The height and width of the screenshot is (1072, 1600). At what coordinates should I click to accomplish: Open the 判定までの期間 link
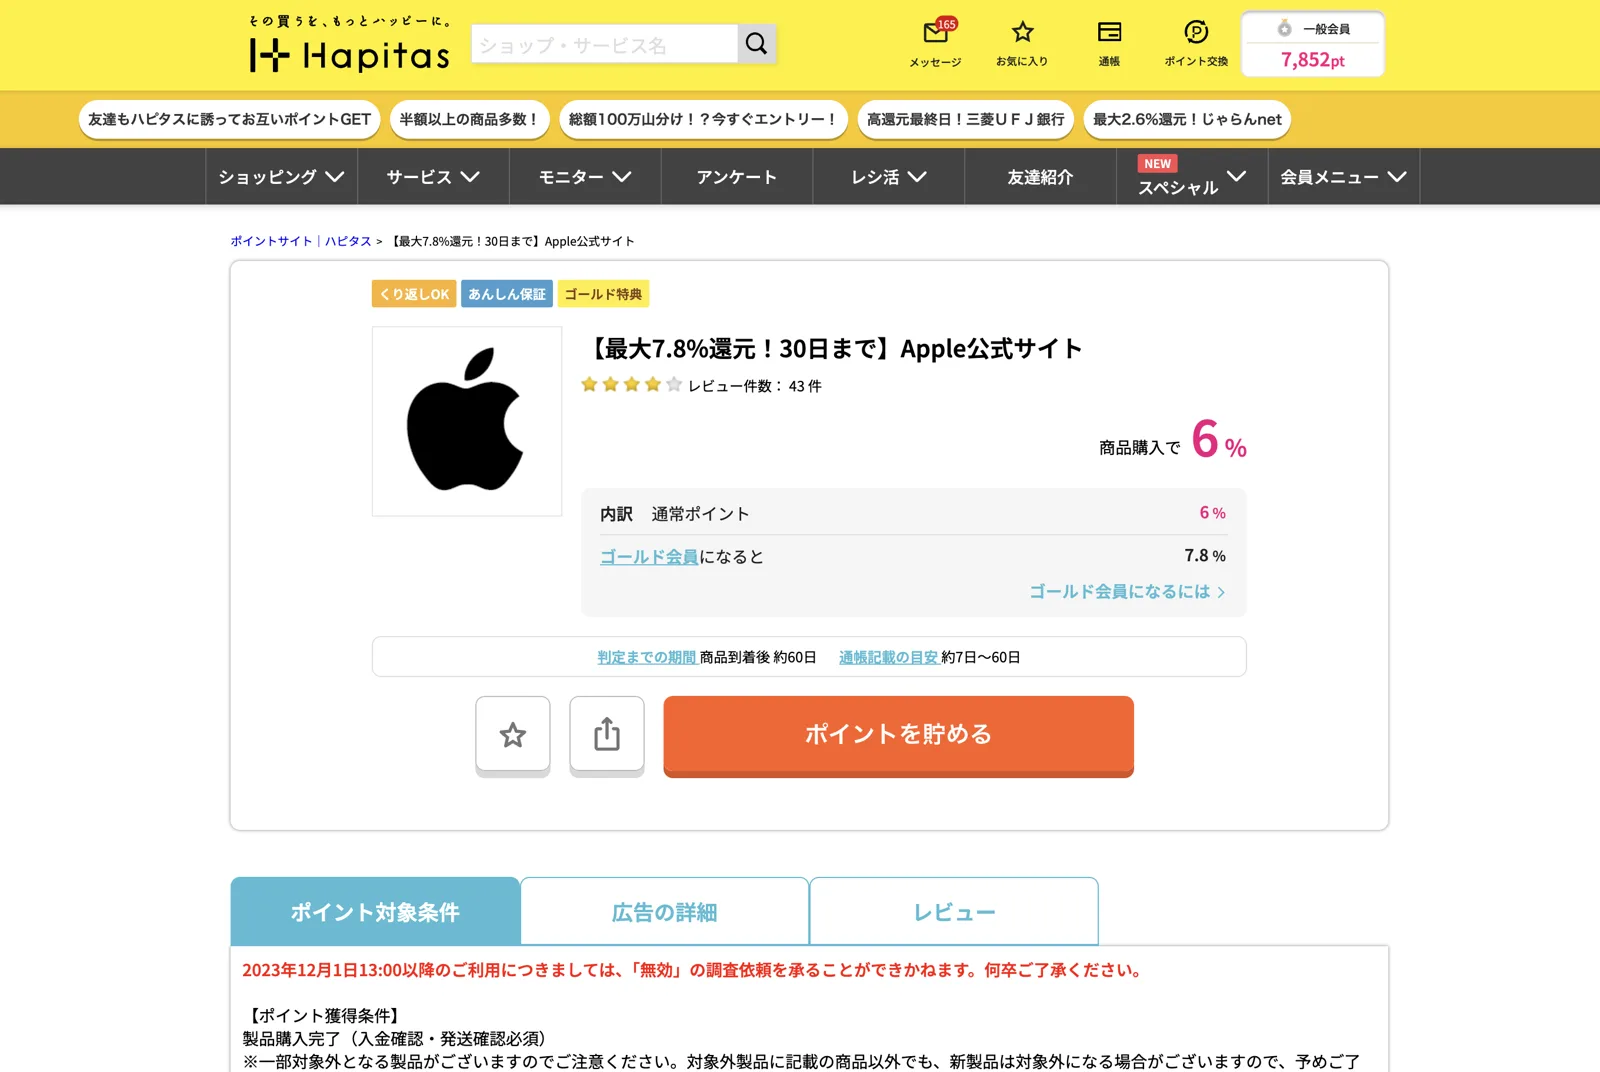pyautogui.click(x=647, y=657)
